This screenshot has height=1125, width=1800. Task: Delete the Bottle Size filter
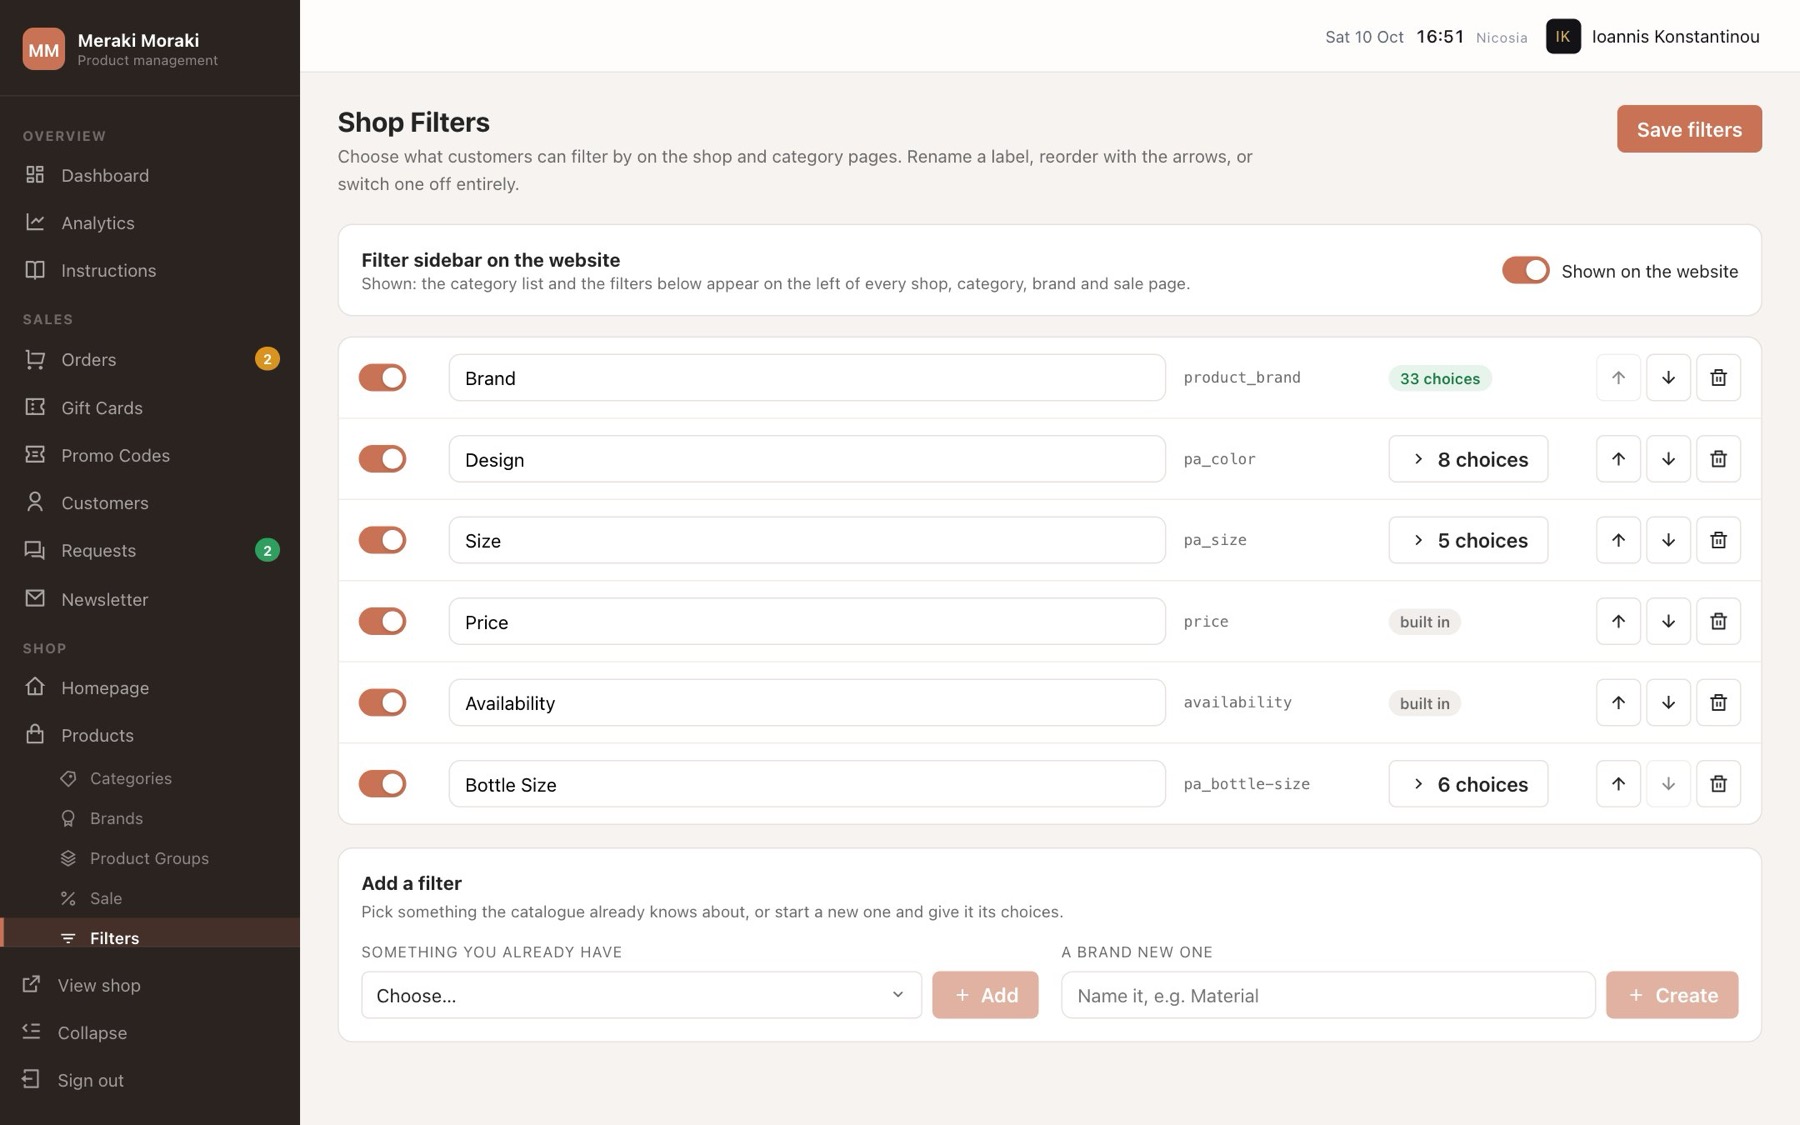[x=1718, y=784]
